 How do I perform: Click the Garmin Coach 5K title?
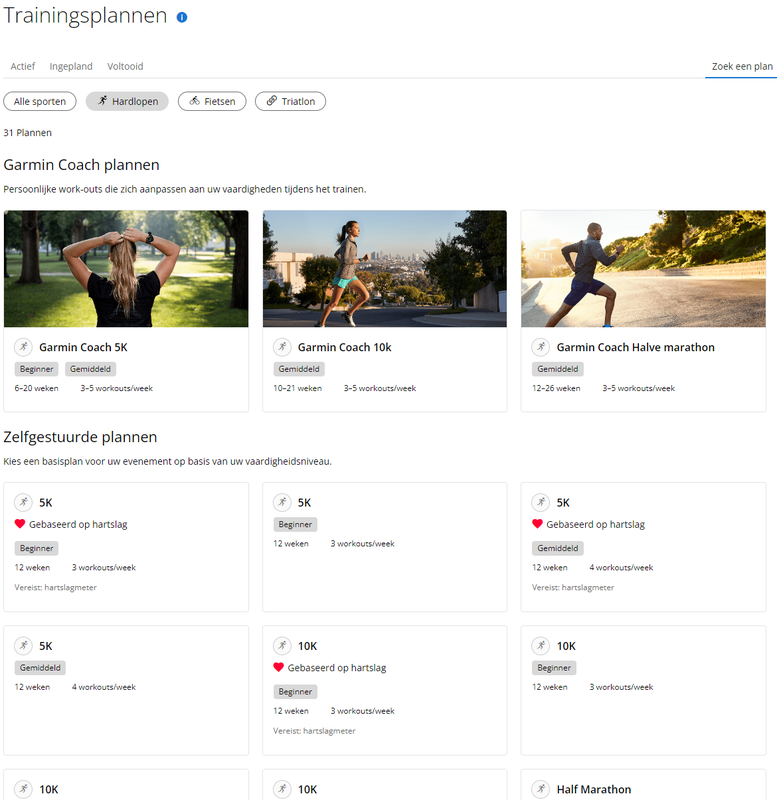pyautogui.click(x=83, y=347)
